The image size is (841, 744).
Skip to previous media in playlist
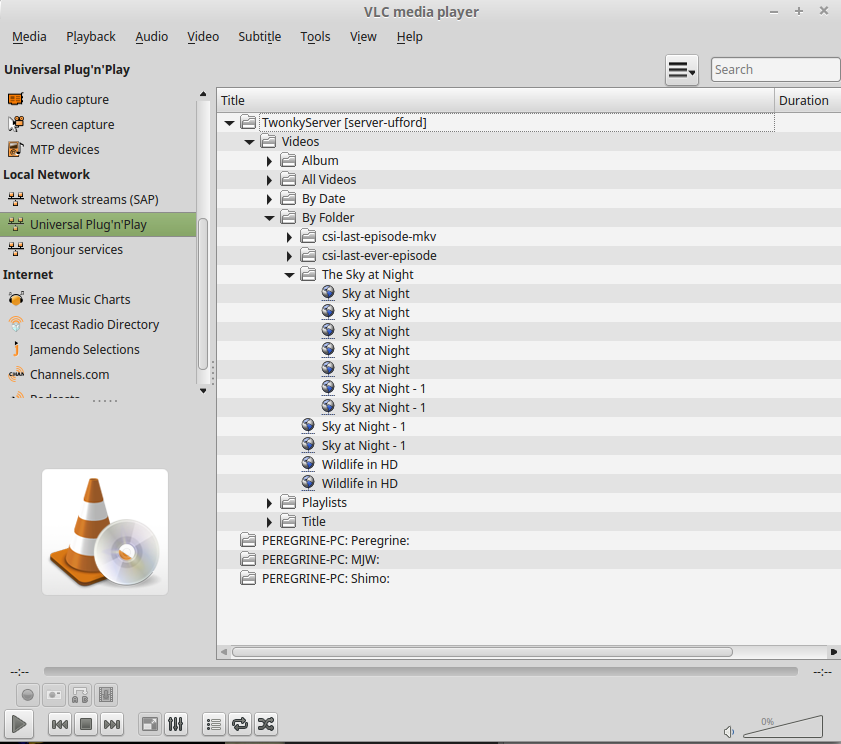tap(60, 725)
